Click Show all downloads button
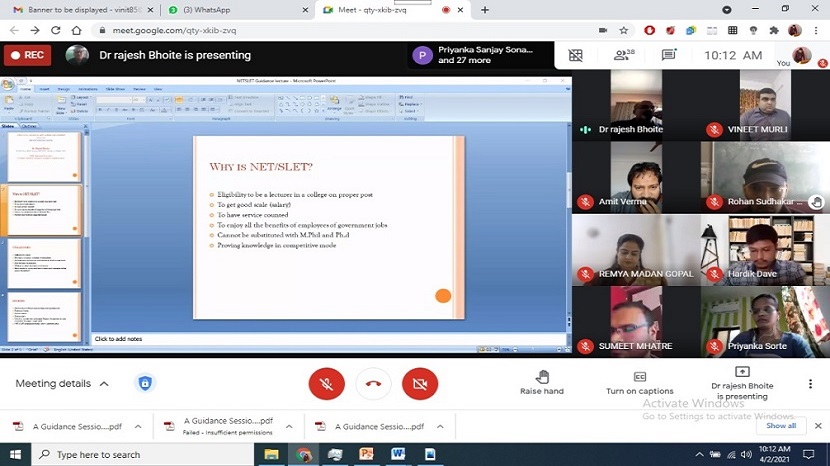 coord(780,426)
